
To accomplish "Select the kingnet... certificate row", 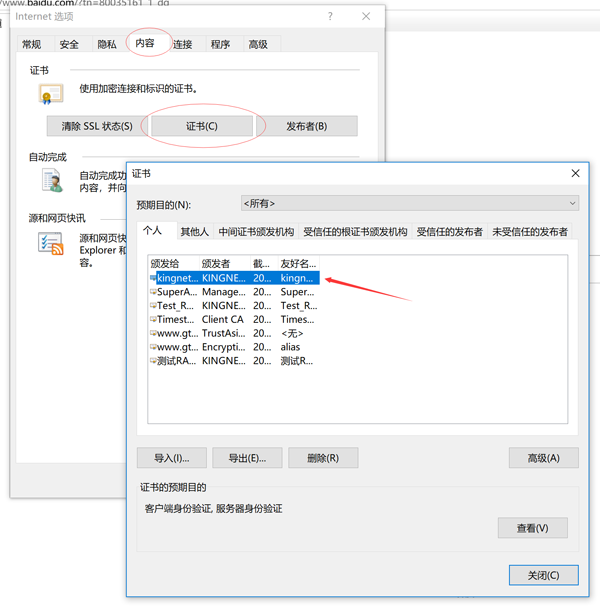I will point(235,278).
